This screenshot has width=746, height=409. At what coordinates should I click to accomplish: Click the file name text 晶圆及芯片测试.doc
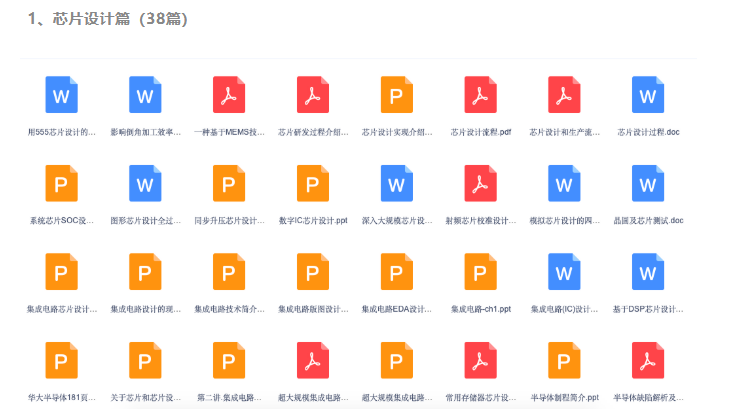point(648,221)
